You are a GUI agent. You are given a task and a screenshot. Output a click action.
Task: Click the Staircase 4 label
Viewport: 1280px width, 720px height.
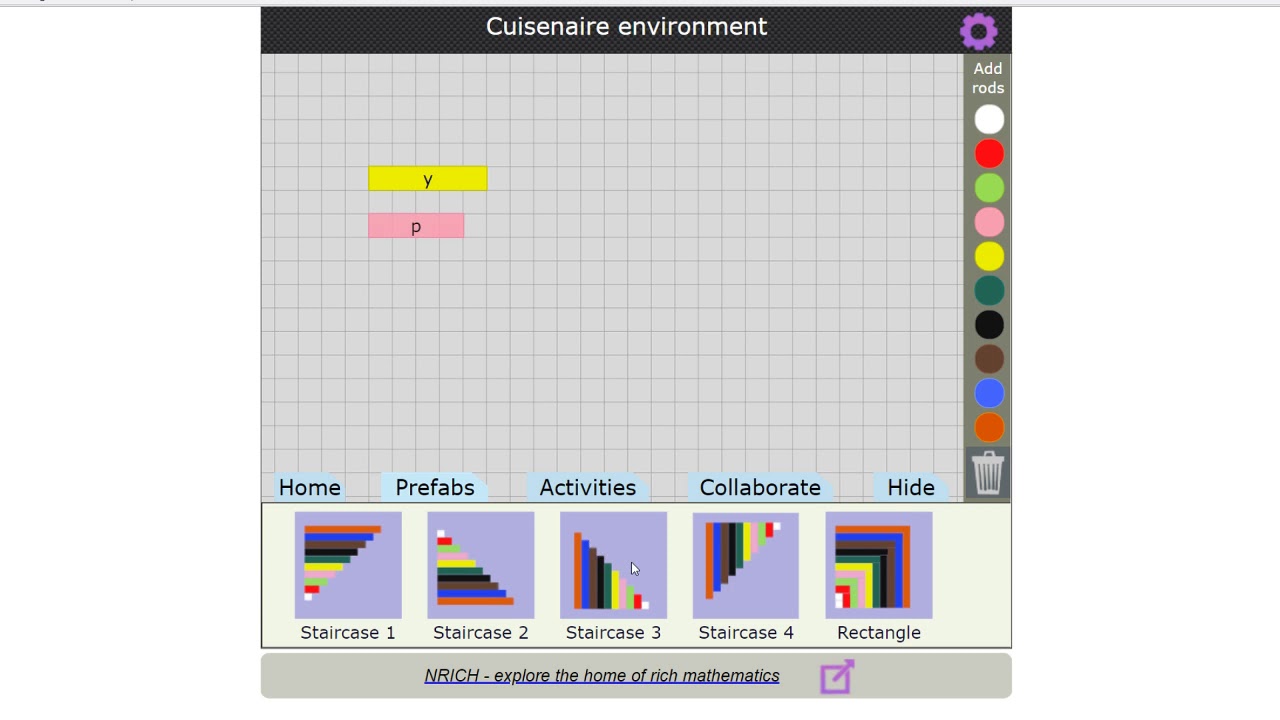click(746, 632)
